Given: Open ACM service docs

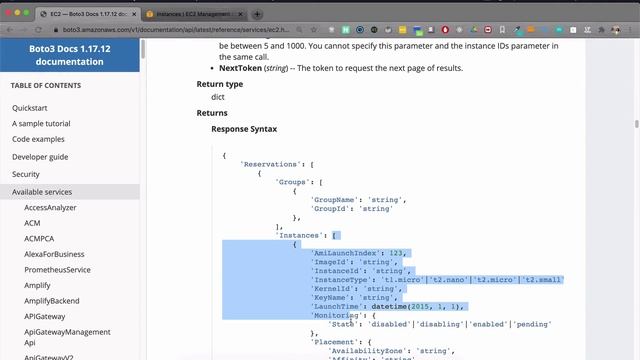Looking at the screenshot, I should (32, 223).
